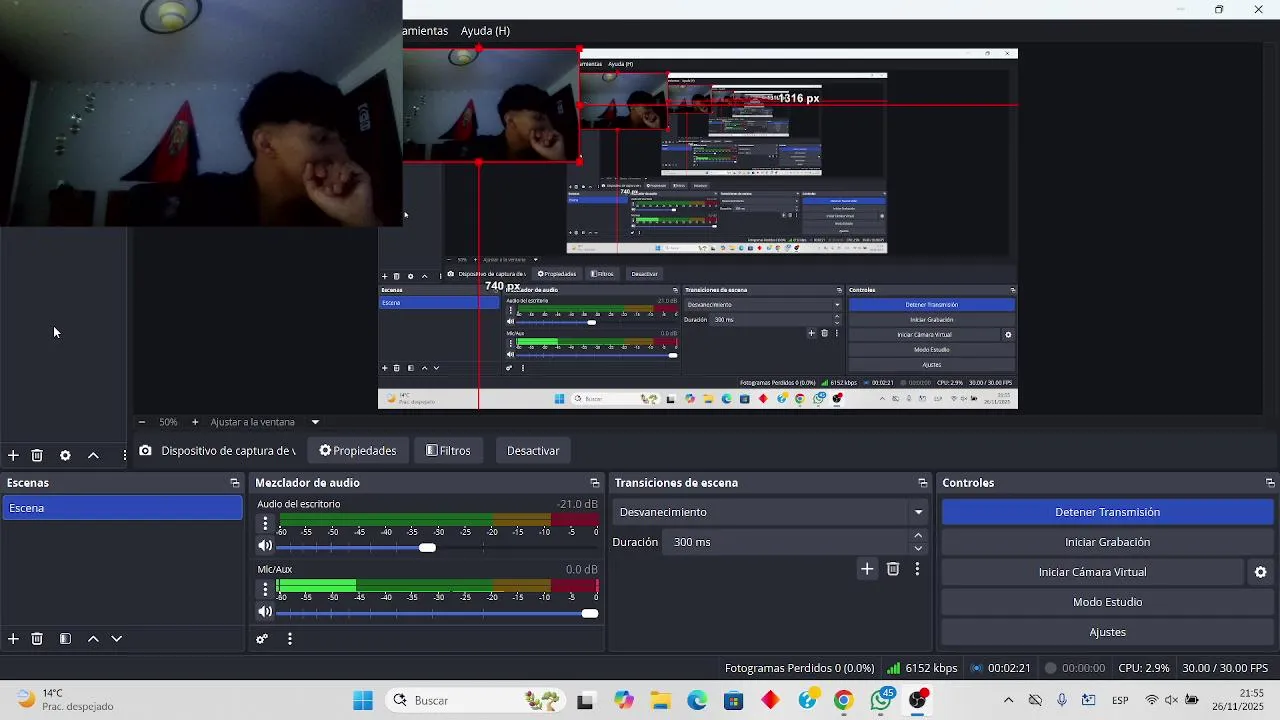Mute Audio del escritorio speaker icon
This screenshot has height=720, width=1280.
265,546
